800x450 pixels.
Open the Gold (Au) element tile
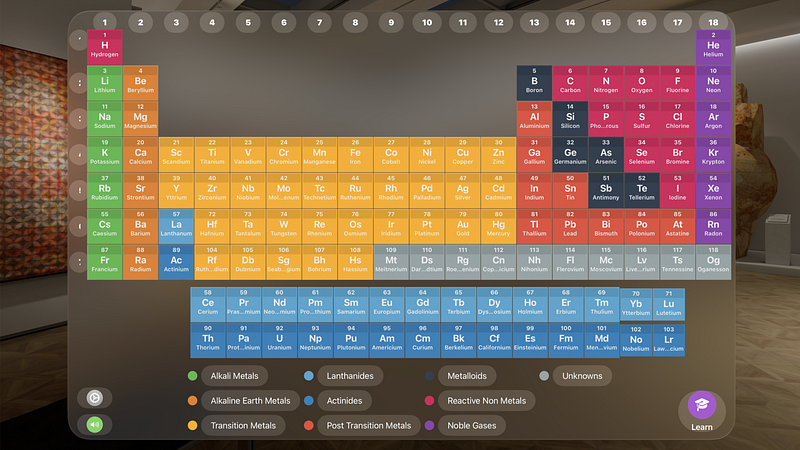coord(463,226)
